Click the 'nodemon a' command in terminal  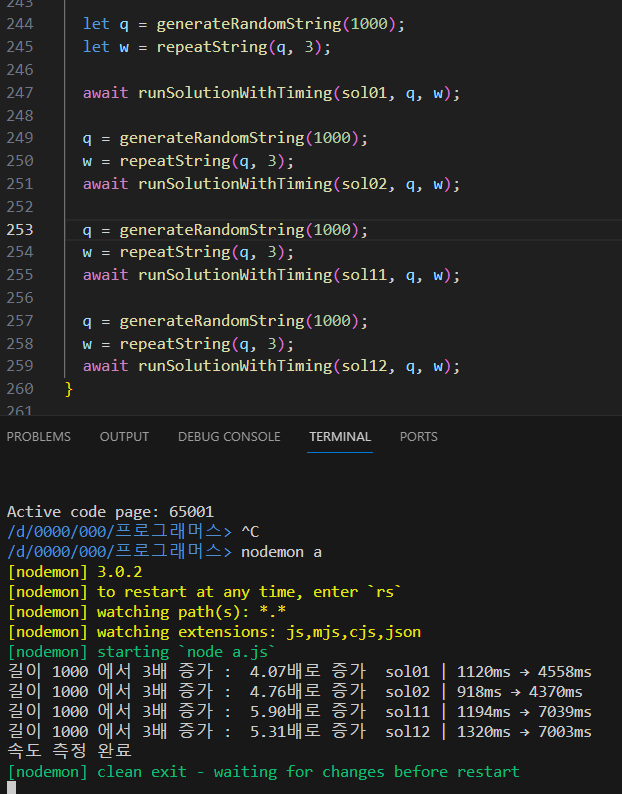(x=281, y=552)
